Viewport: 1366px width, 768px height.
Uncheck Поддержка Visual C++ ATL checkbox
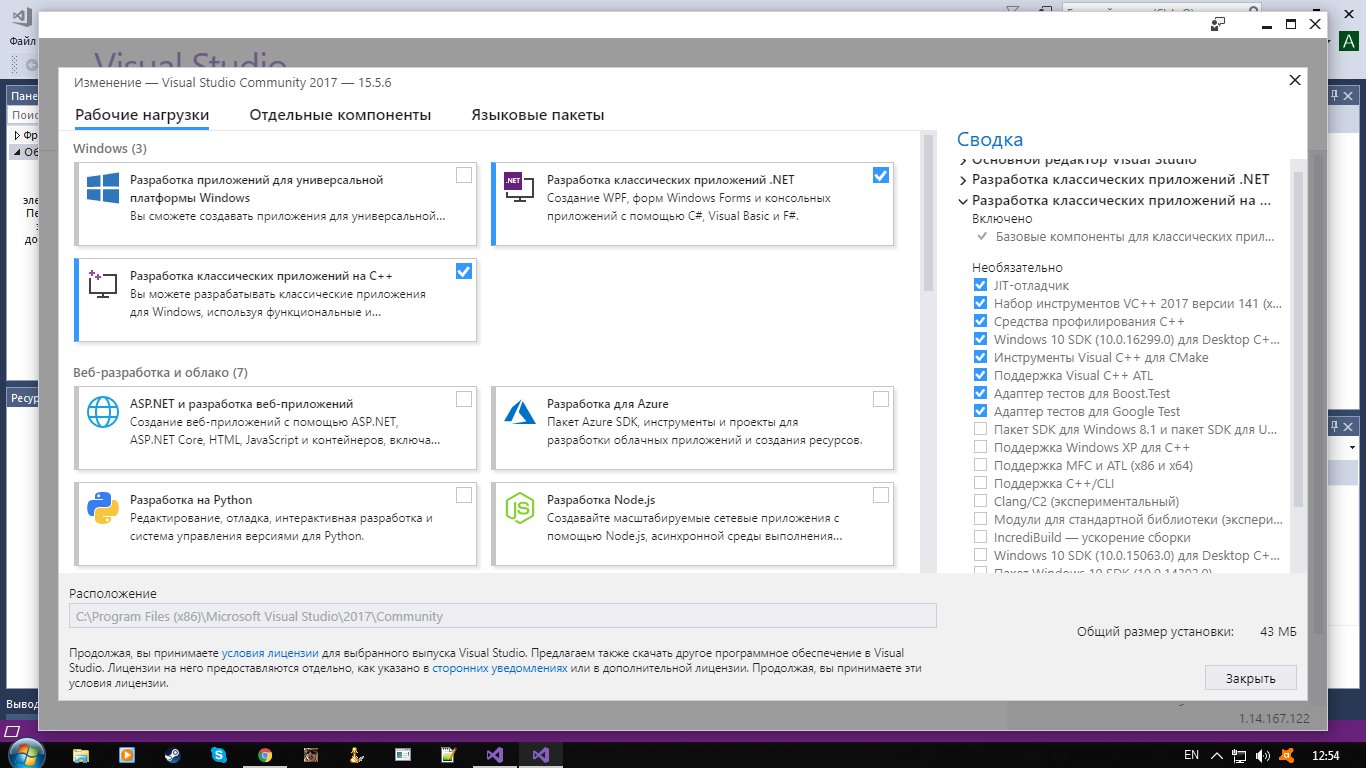[980, 376]
